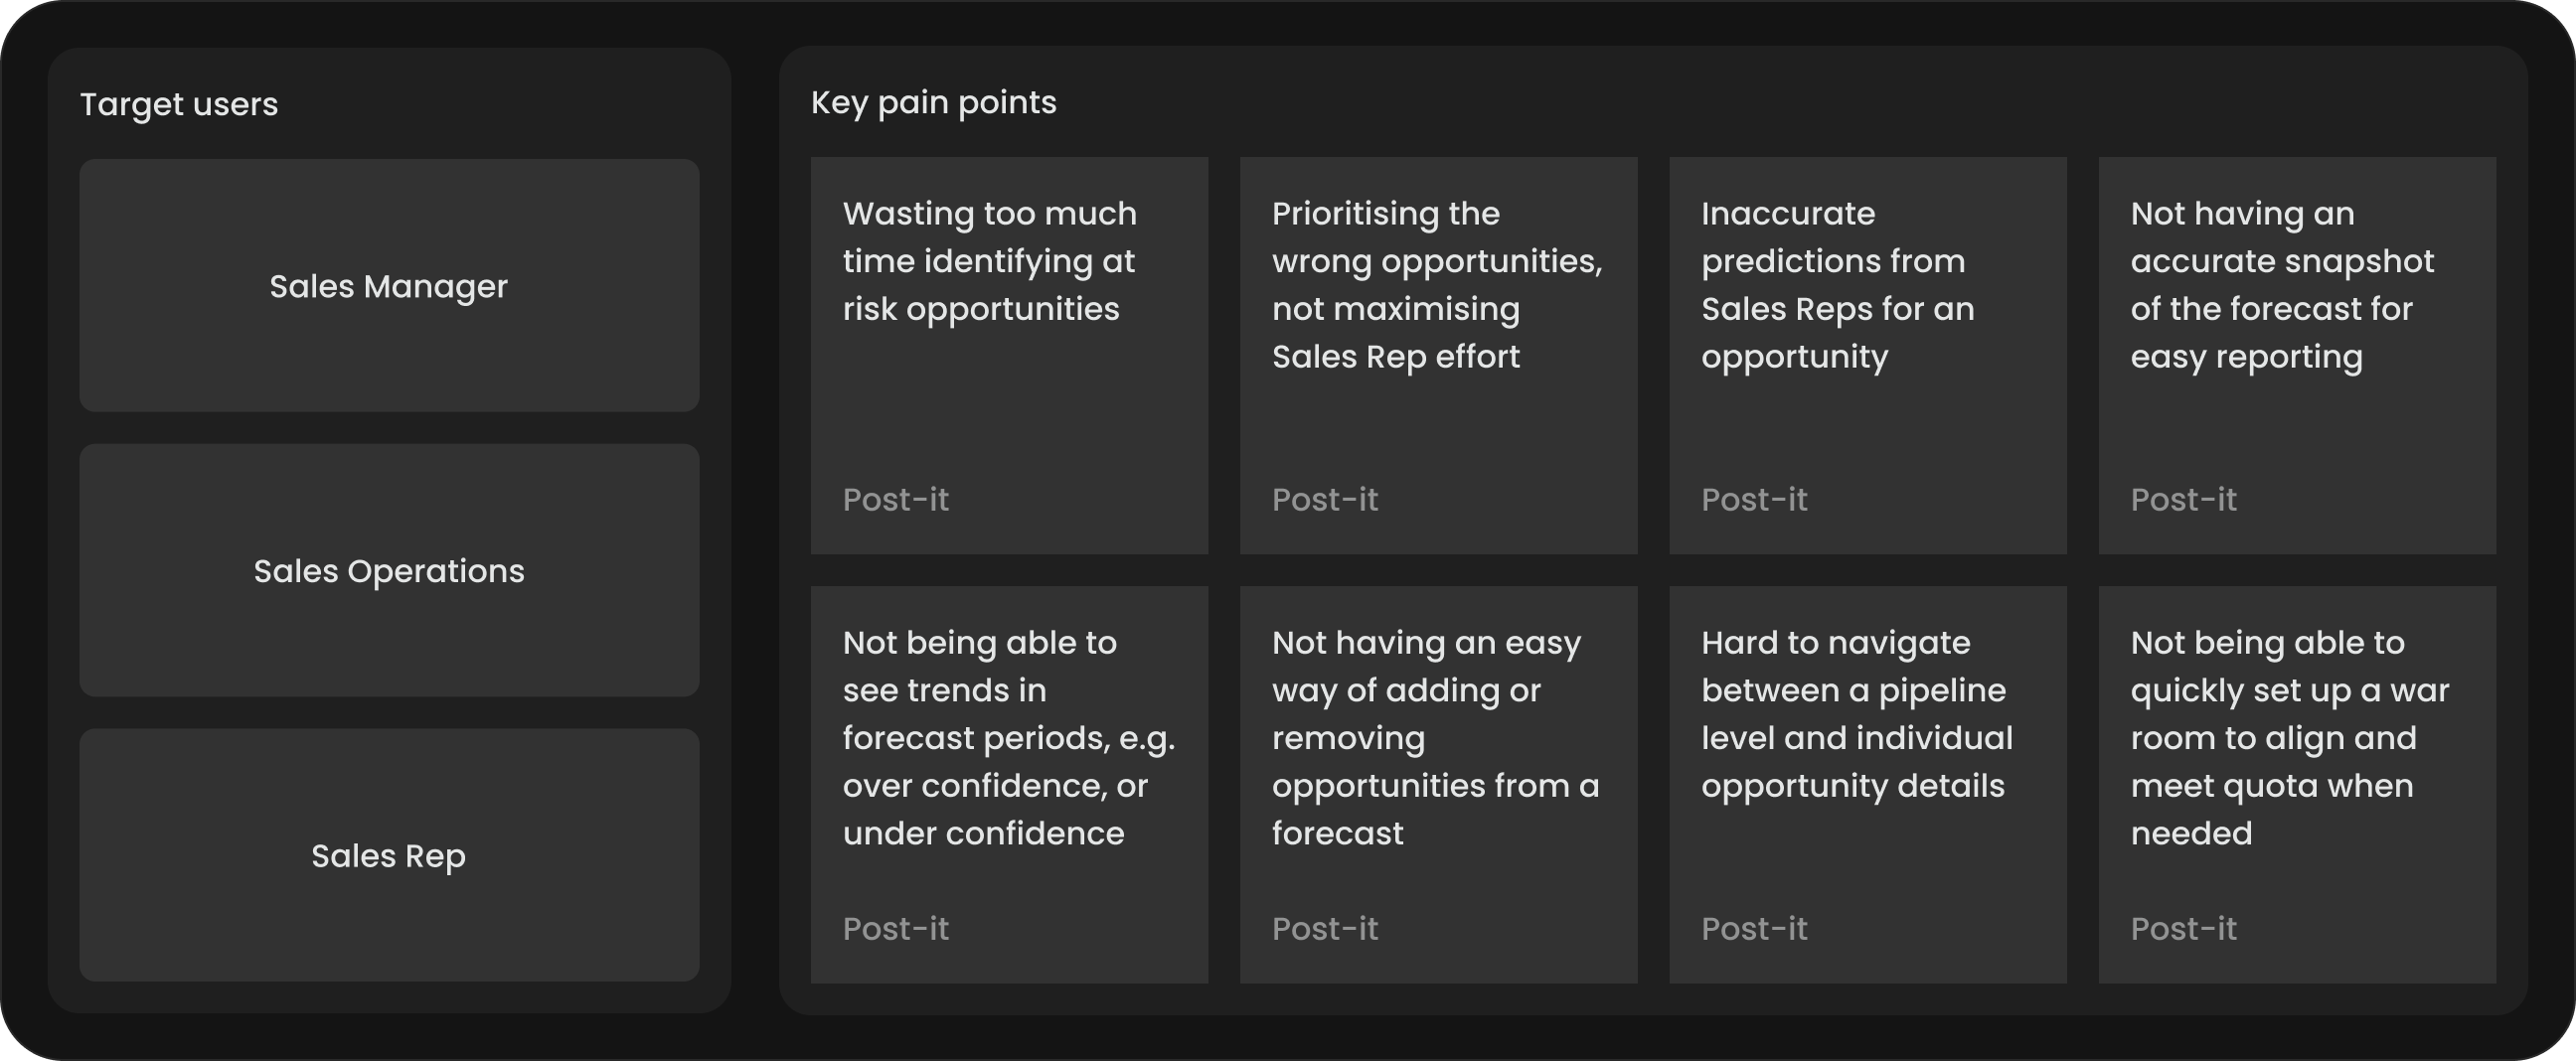2576x1061 pixels.
Task: Open the 'Inaccurate predictions from Sales Reps' note
Action: coord(1867,355)
